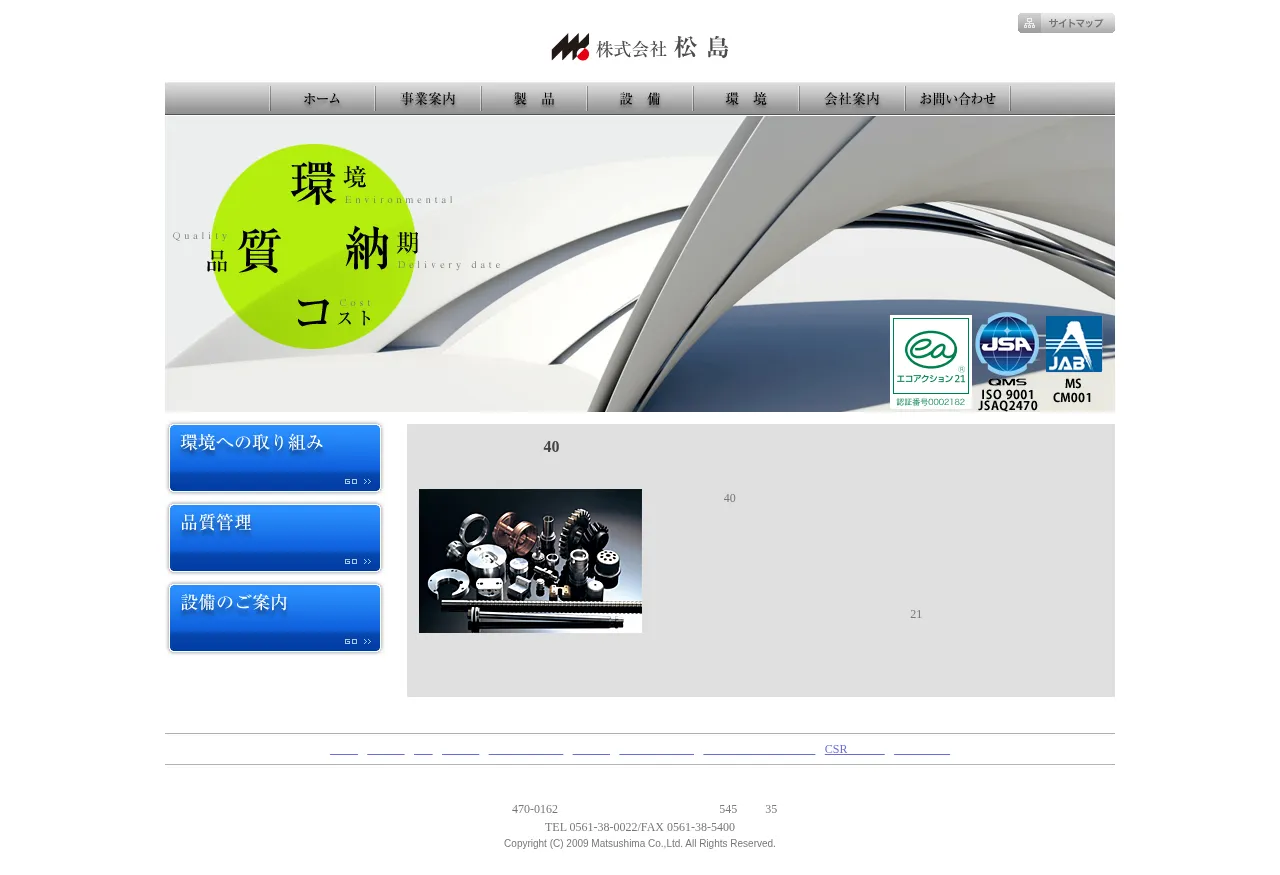Click the JSA QMS ISO 9001 badge
The width and height of the screenshot is (1280, 875).
[x=1007, y=361]
